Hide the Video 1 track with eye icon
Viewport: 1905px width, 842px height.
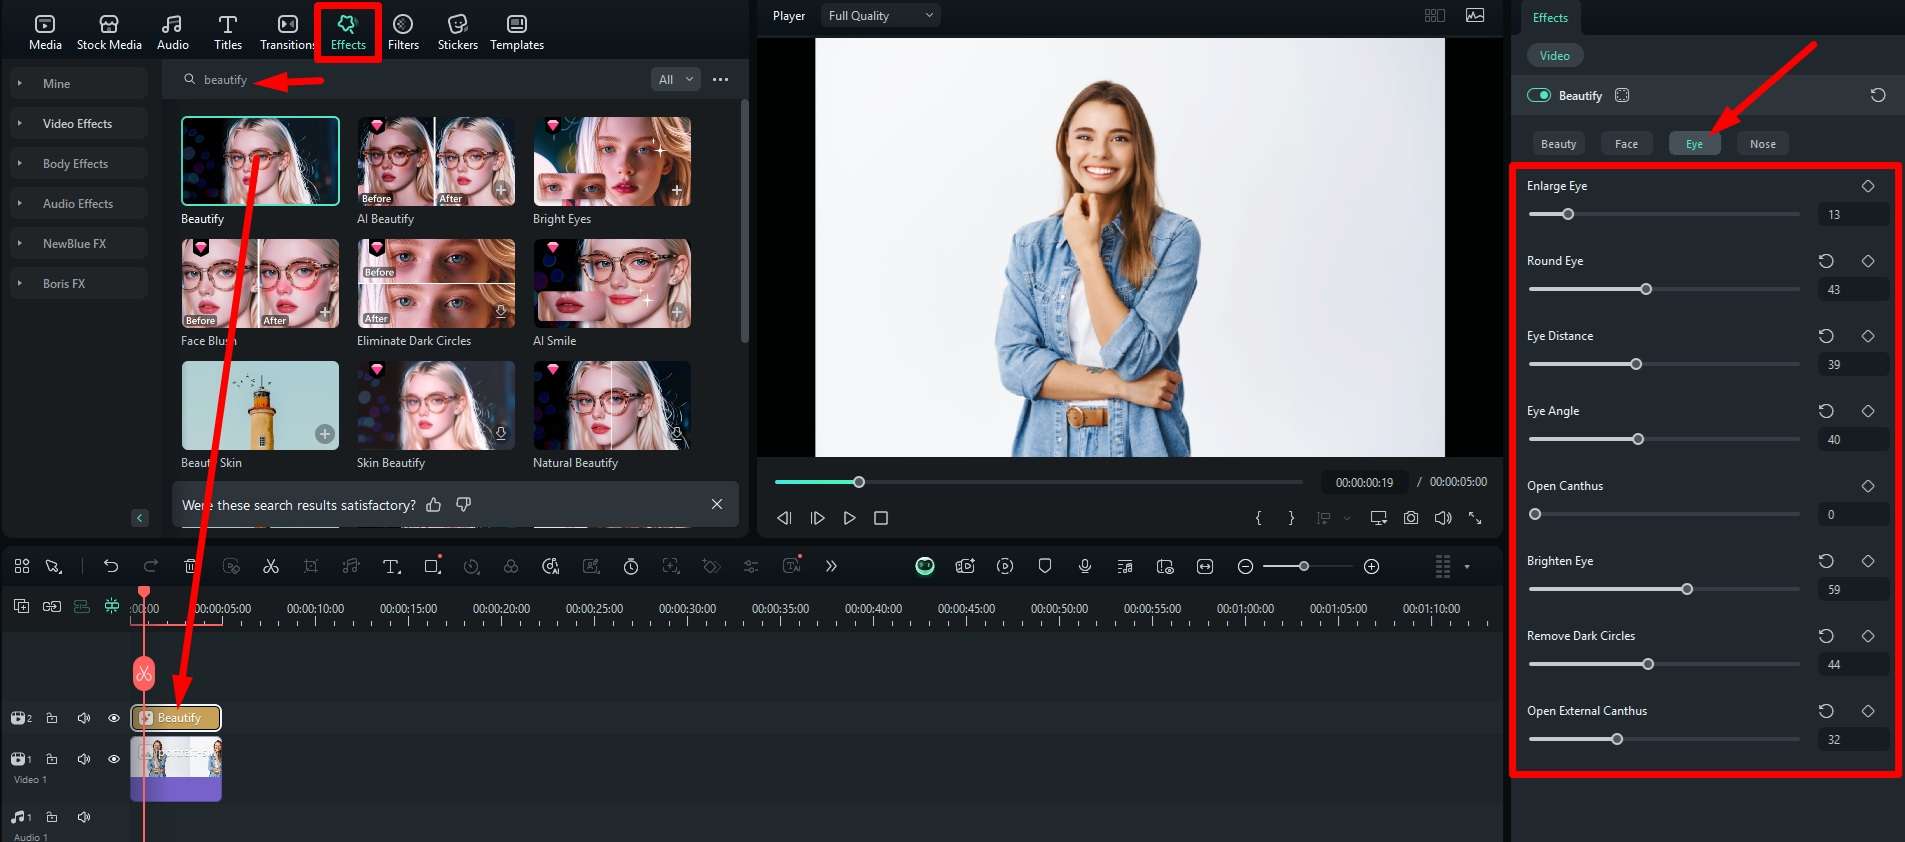(114, 759)
